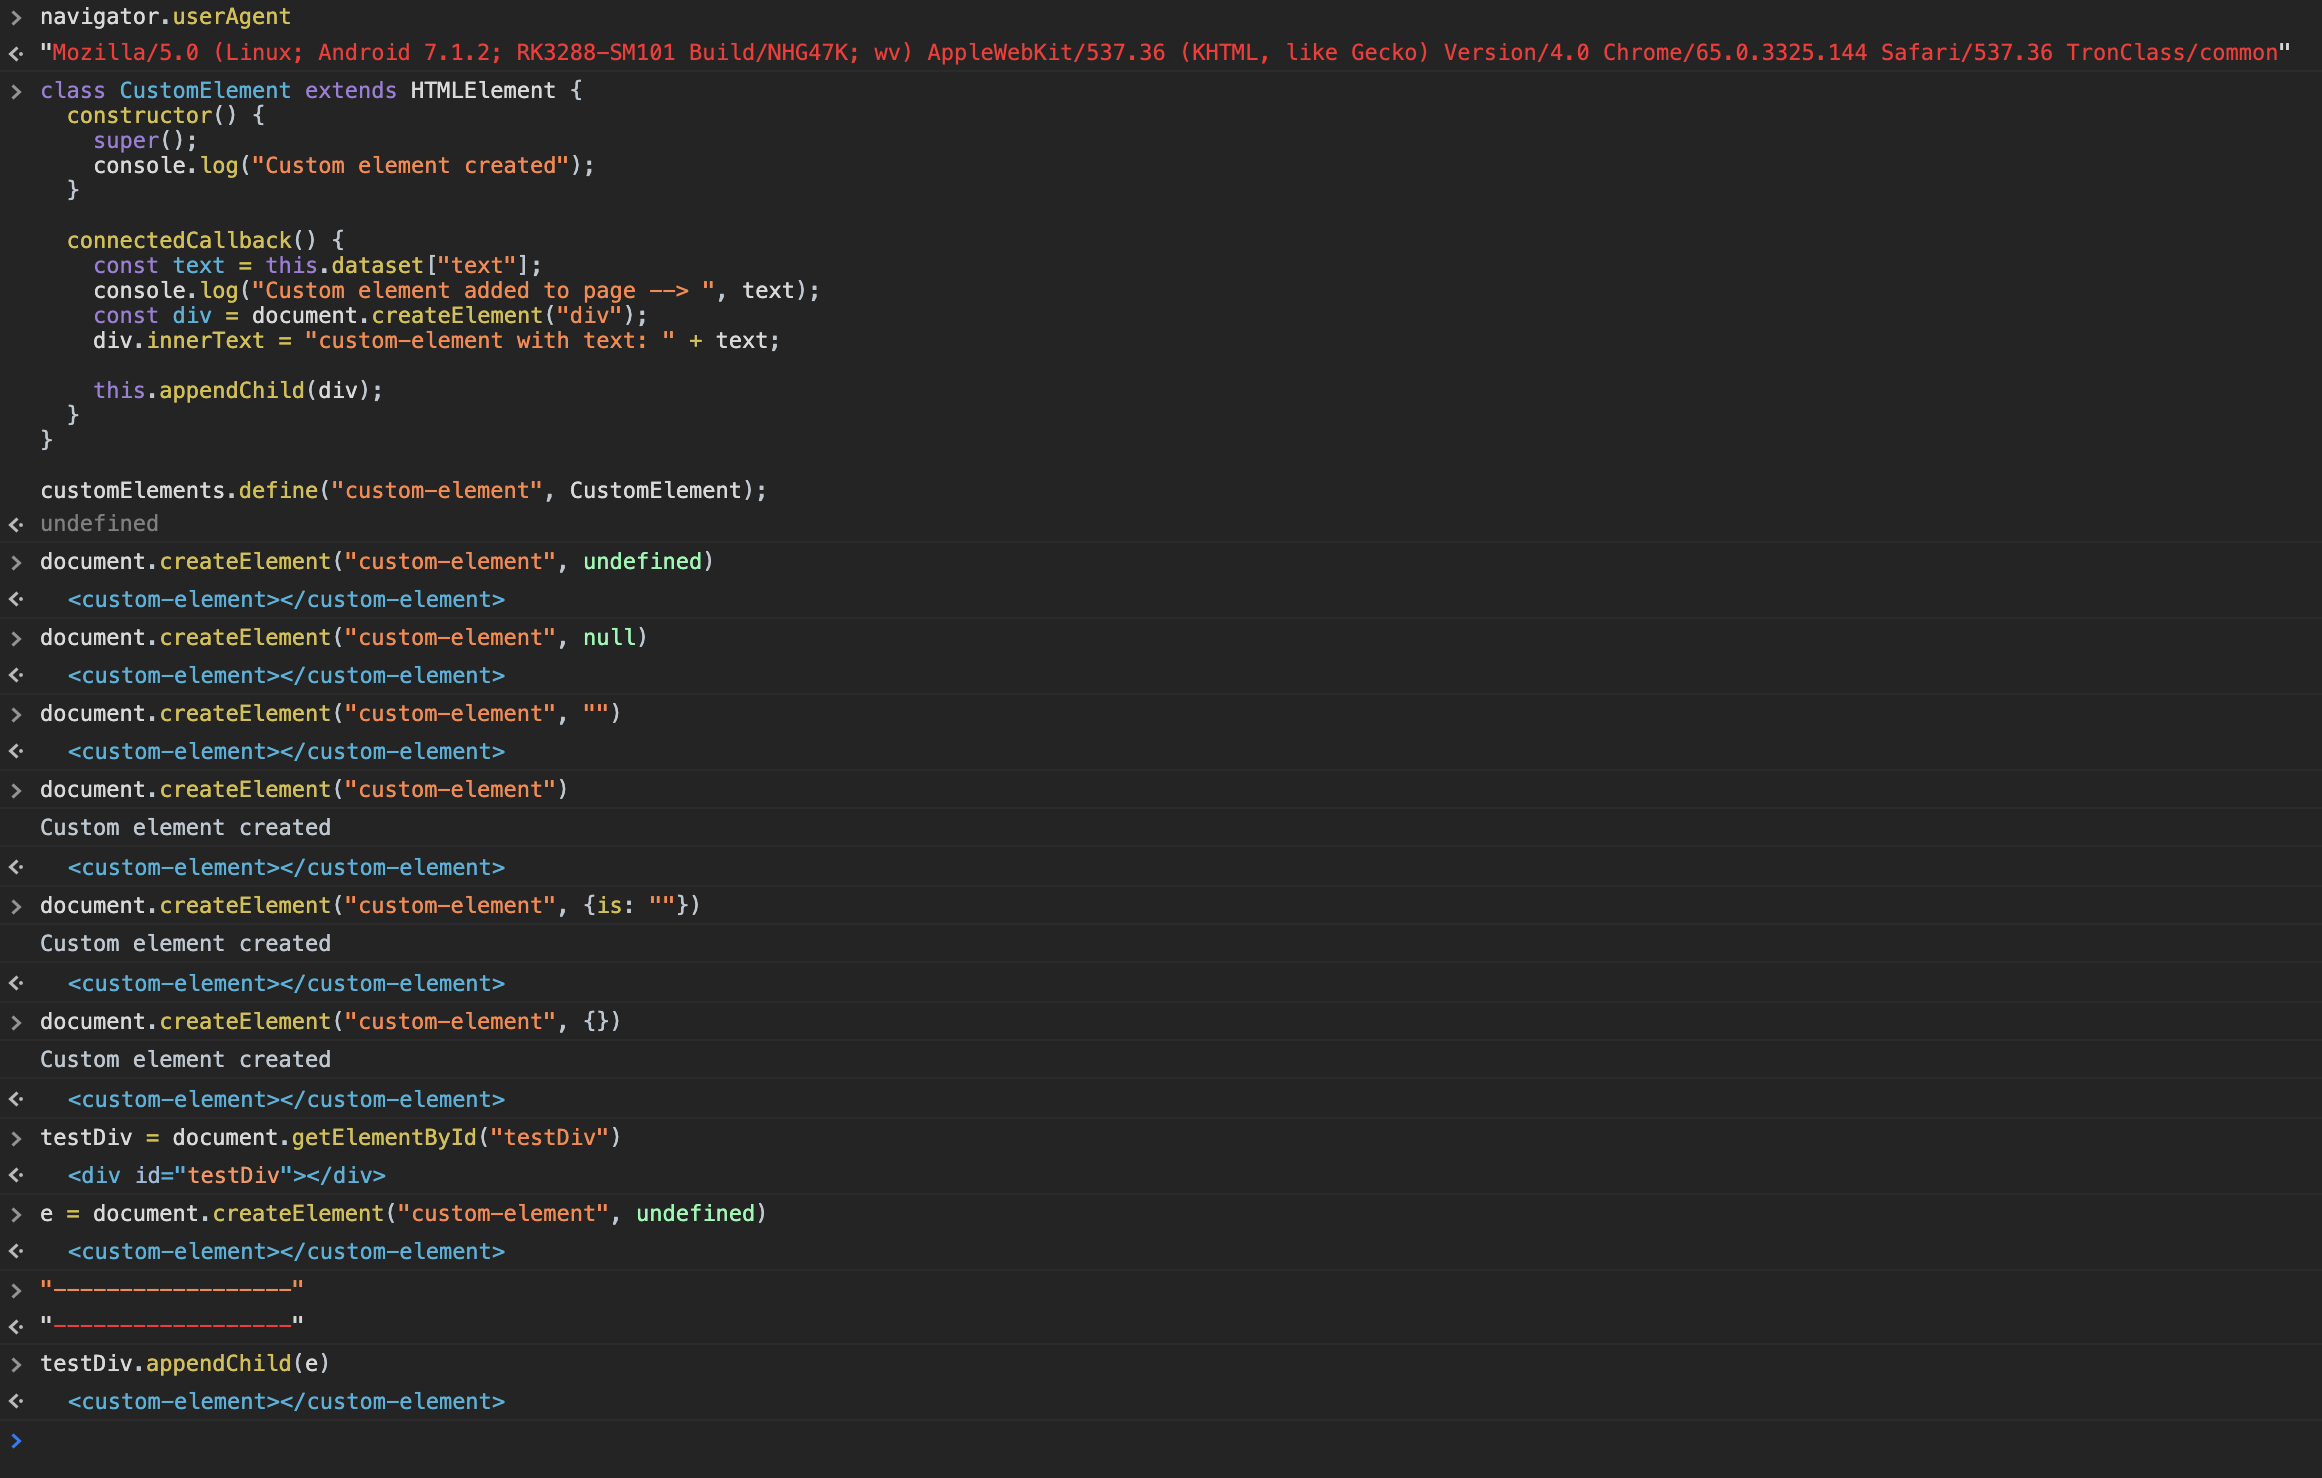Click input chevron beside class CustomElement
The image size is (2322, 1478).
[x=16, y=91]
